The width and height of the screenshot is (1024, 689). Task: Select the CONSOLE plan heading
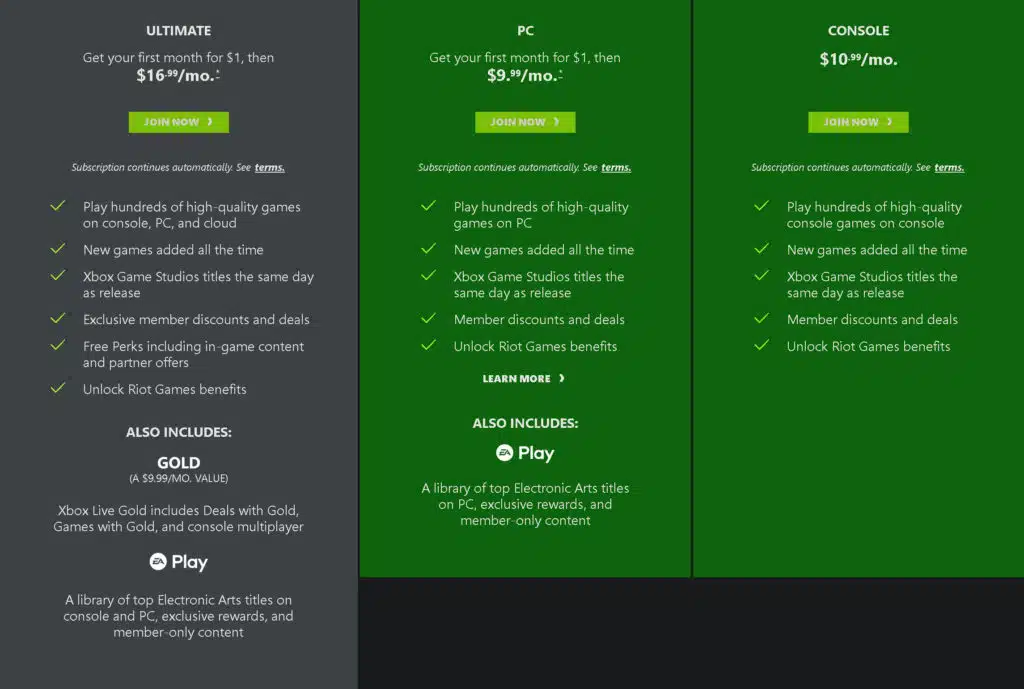pyautogui.click(x=858, y=31)
